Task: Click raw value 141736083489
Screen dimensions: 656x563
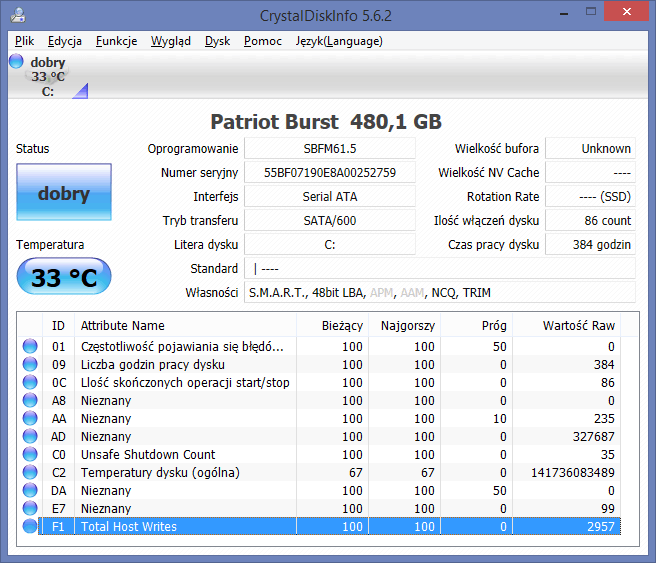Action: tap(573, 473)
